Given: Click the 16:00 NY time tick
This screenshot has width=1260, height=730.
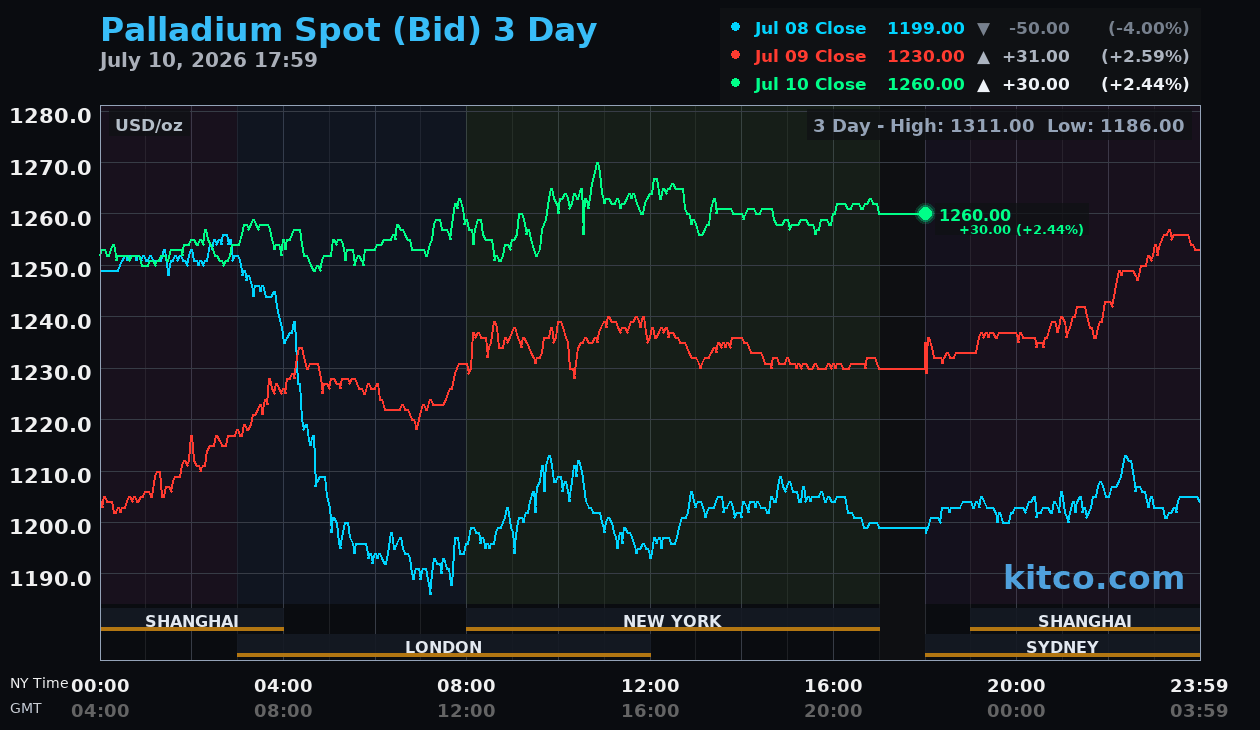Looking at the screenshot, I should pos(833,686).
